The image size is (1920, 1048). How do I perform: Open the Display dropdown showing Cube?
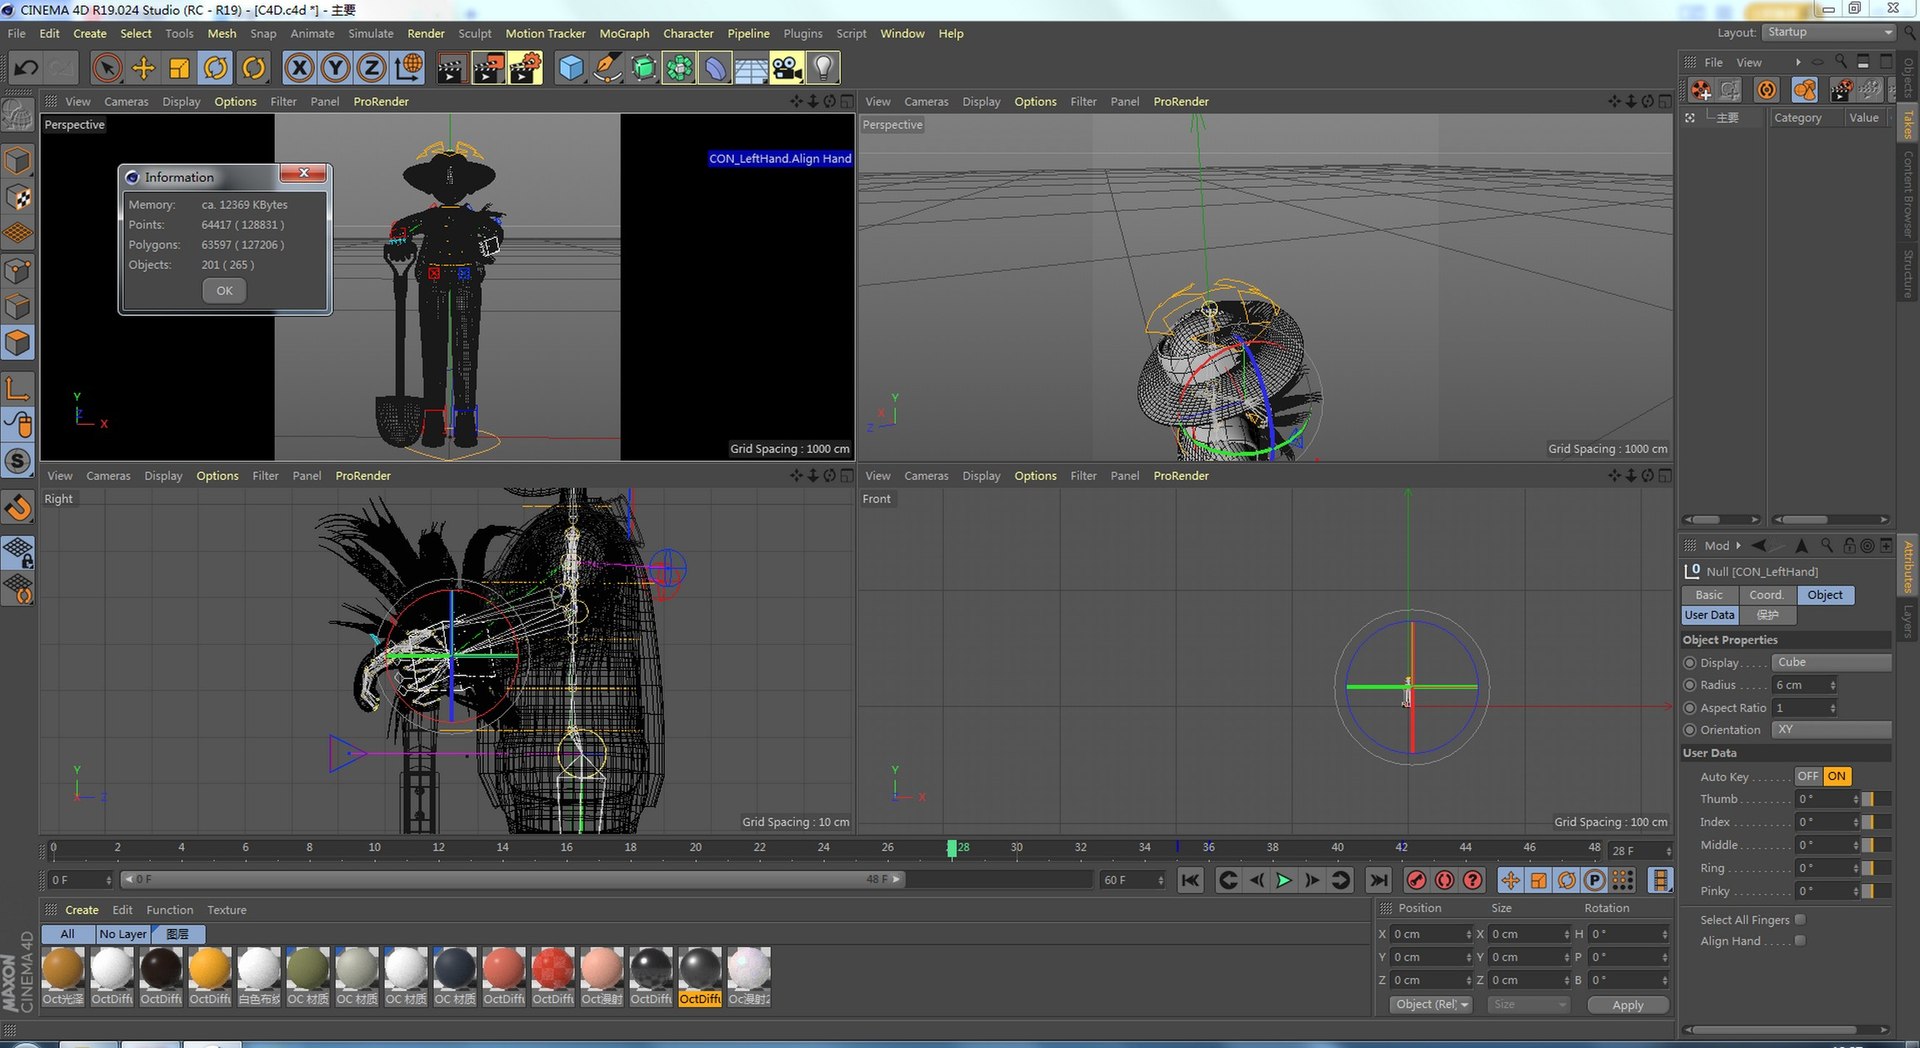[1830, 662]
